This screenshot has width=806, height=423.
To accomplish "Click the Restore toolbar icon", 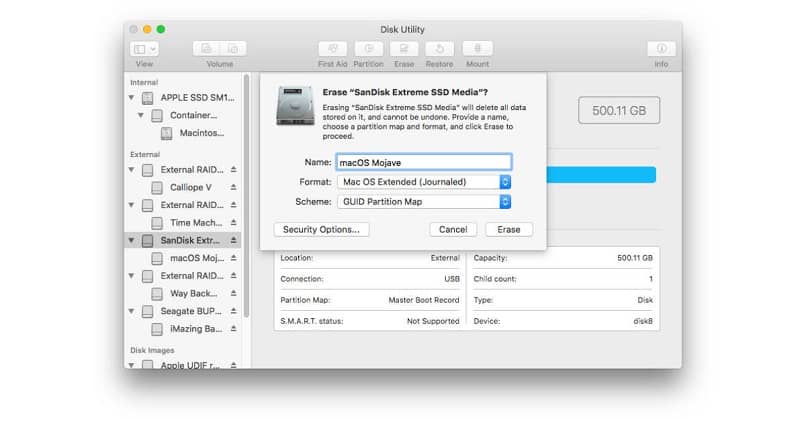I will pyautogui.click(x=439, y=48).
